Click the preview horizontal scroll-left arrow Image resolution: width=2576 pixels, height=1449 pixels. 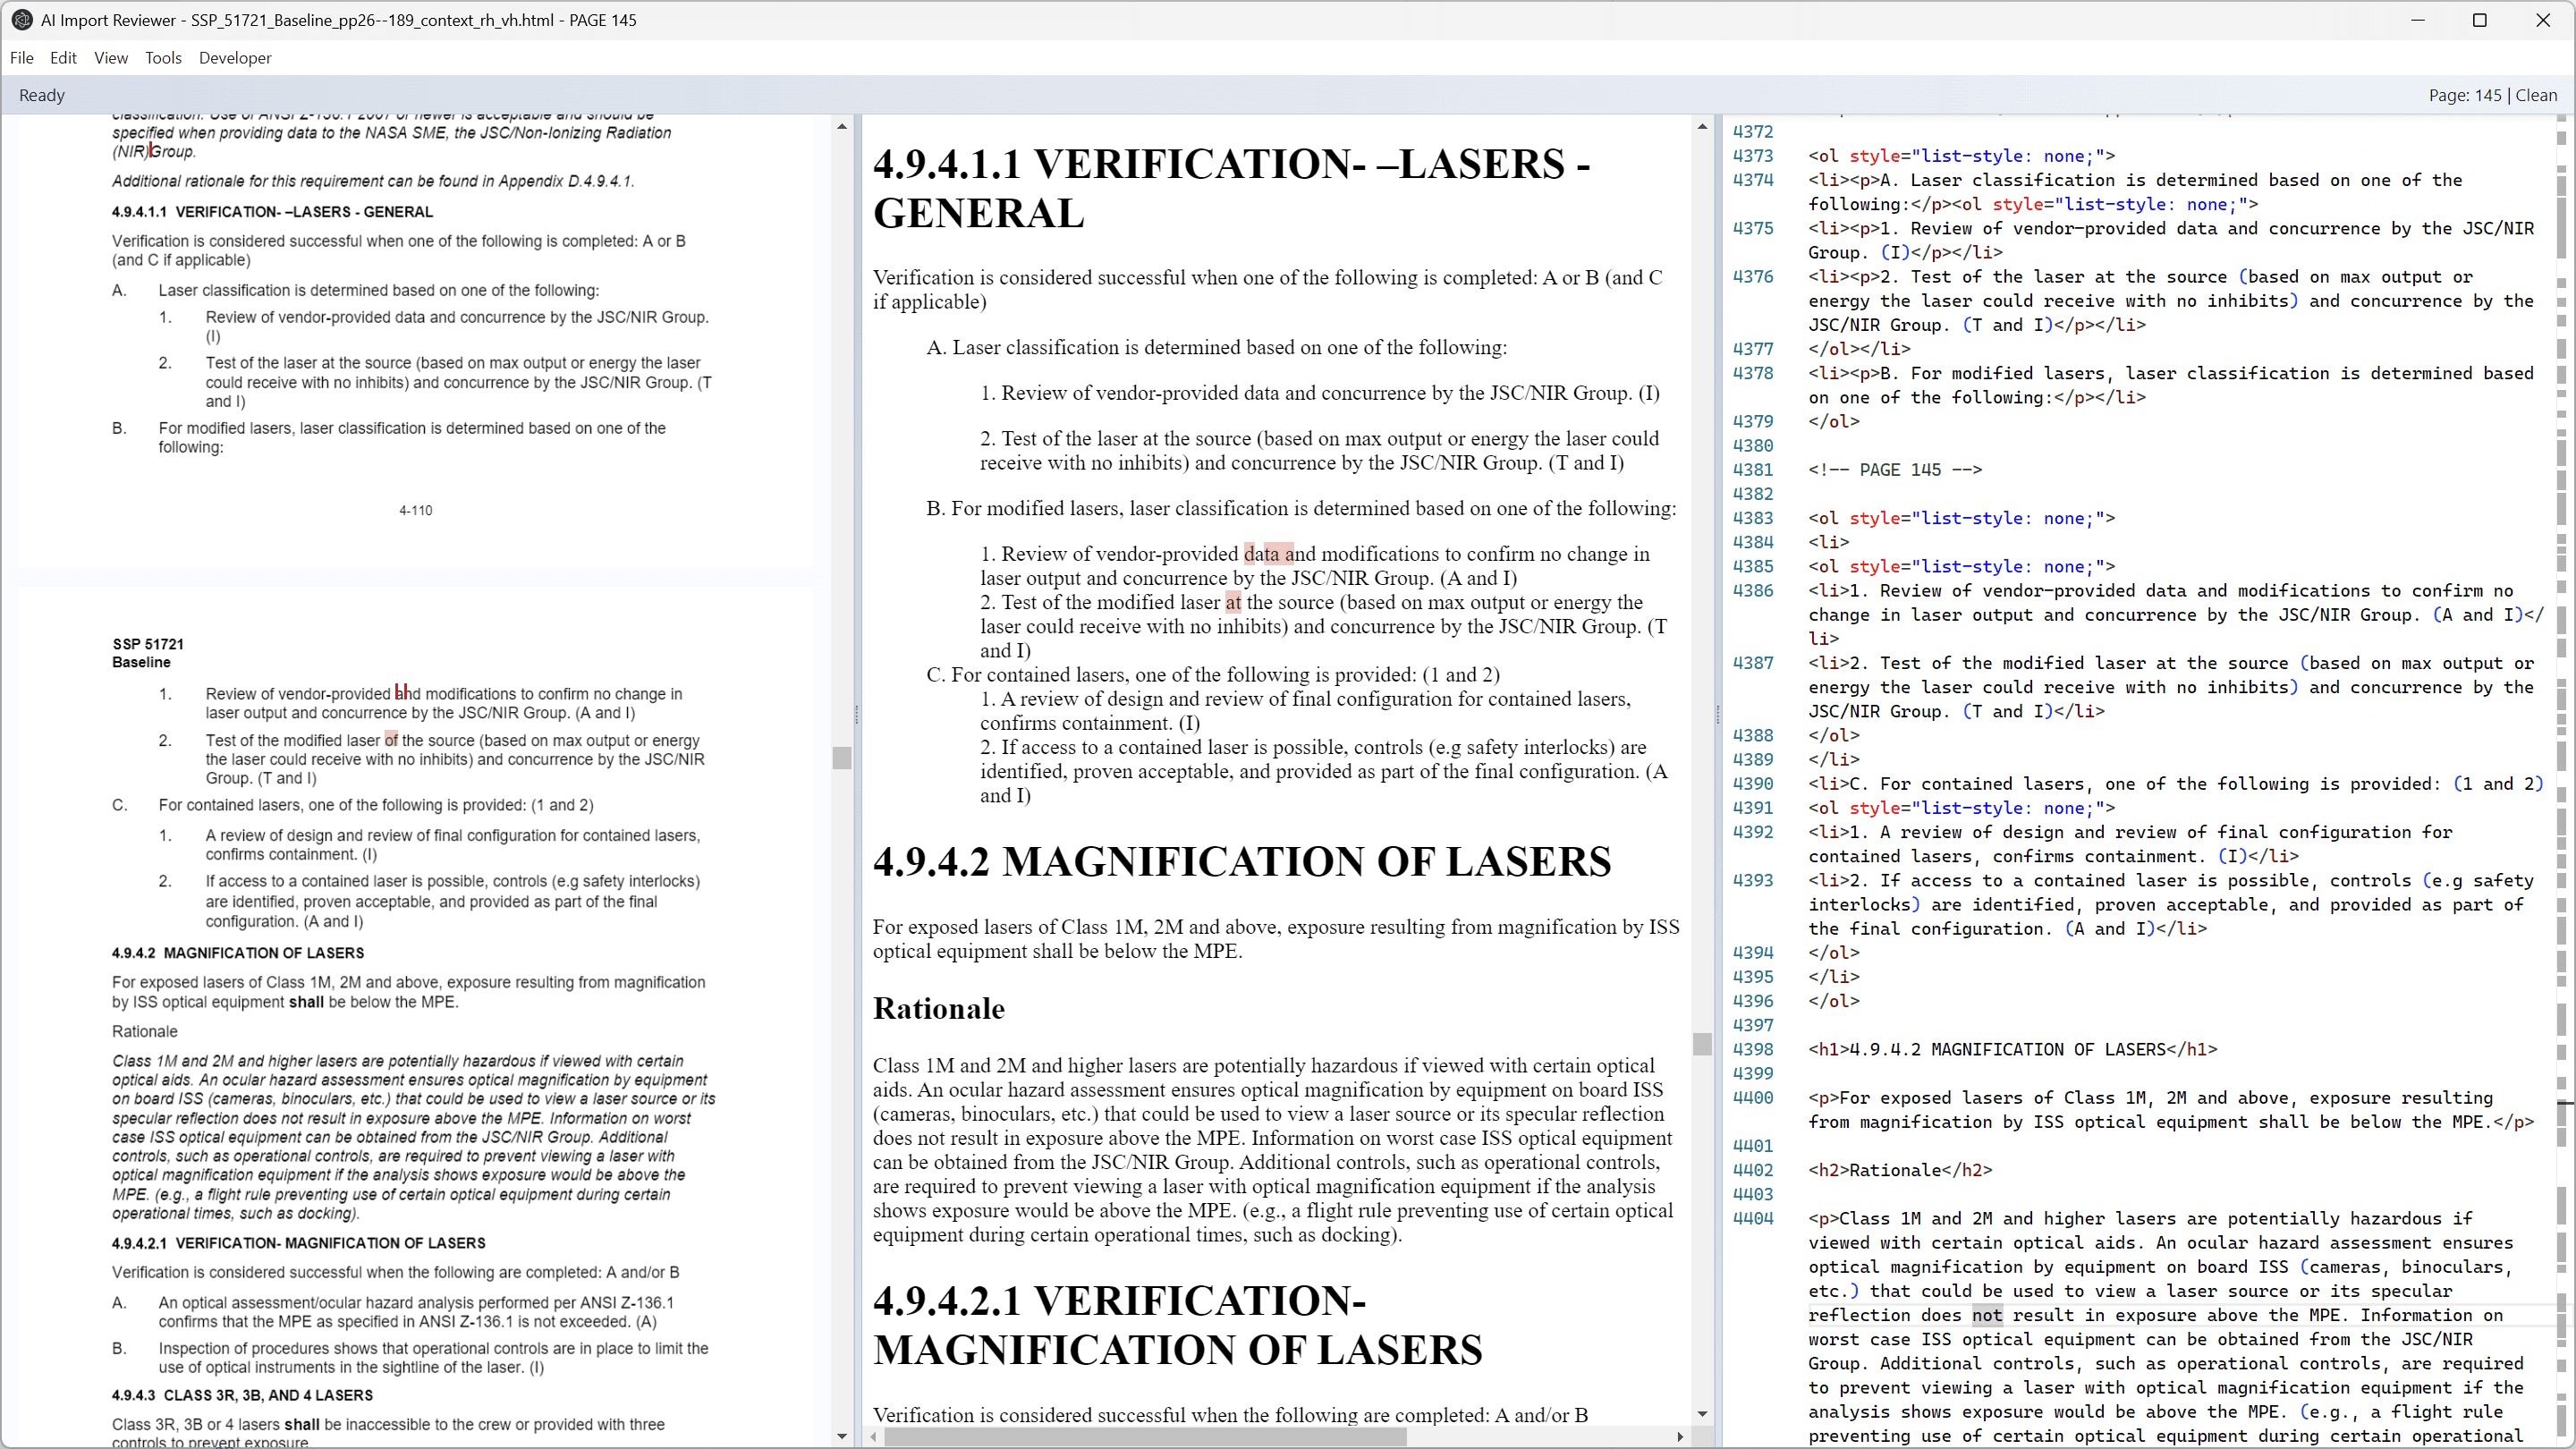(x=875, y=1437)
